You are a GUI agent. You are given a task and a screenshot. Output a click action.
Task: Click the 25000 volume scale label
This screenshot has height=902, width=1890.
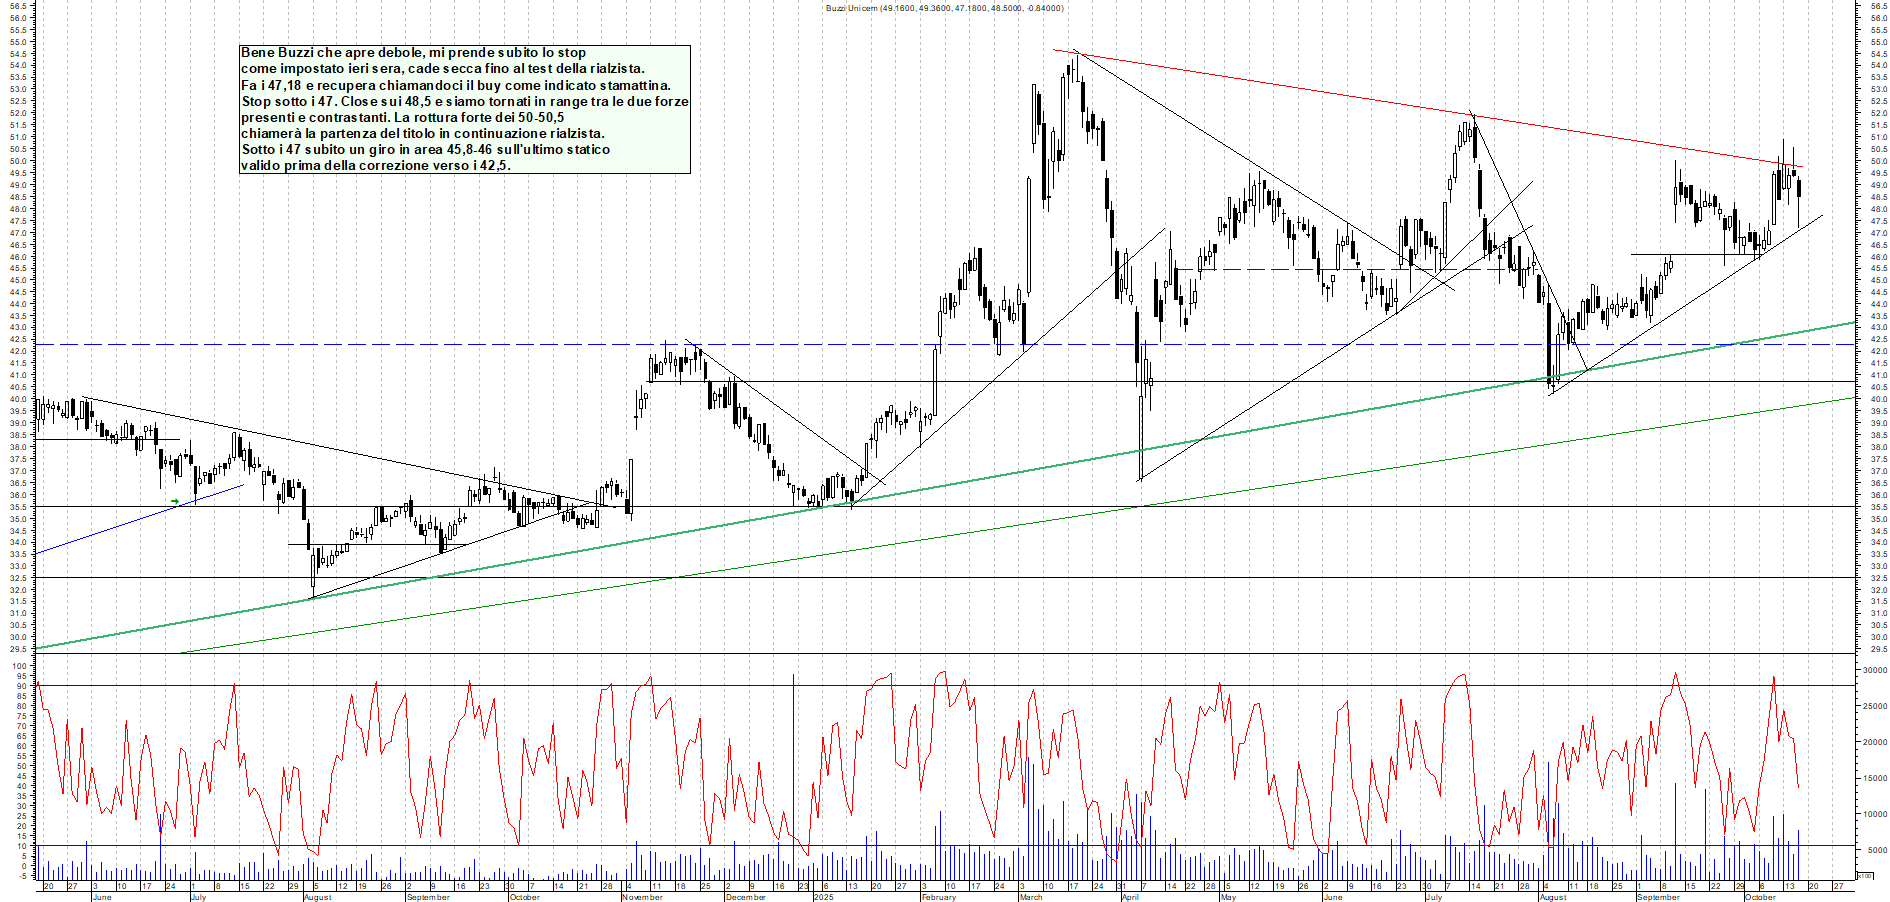tap(1873, 706)
